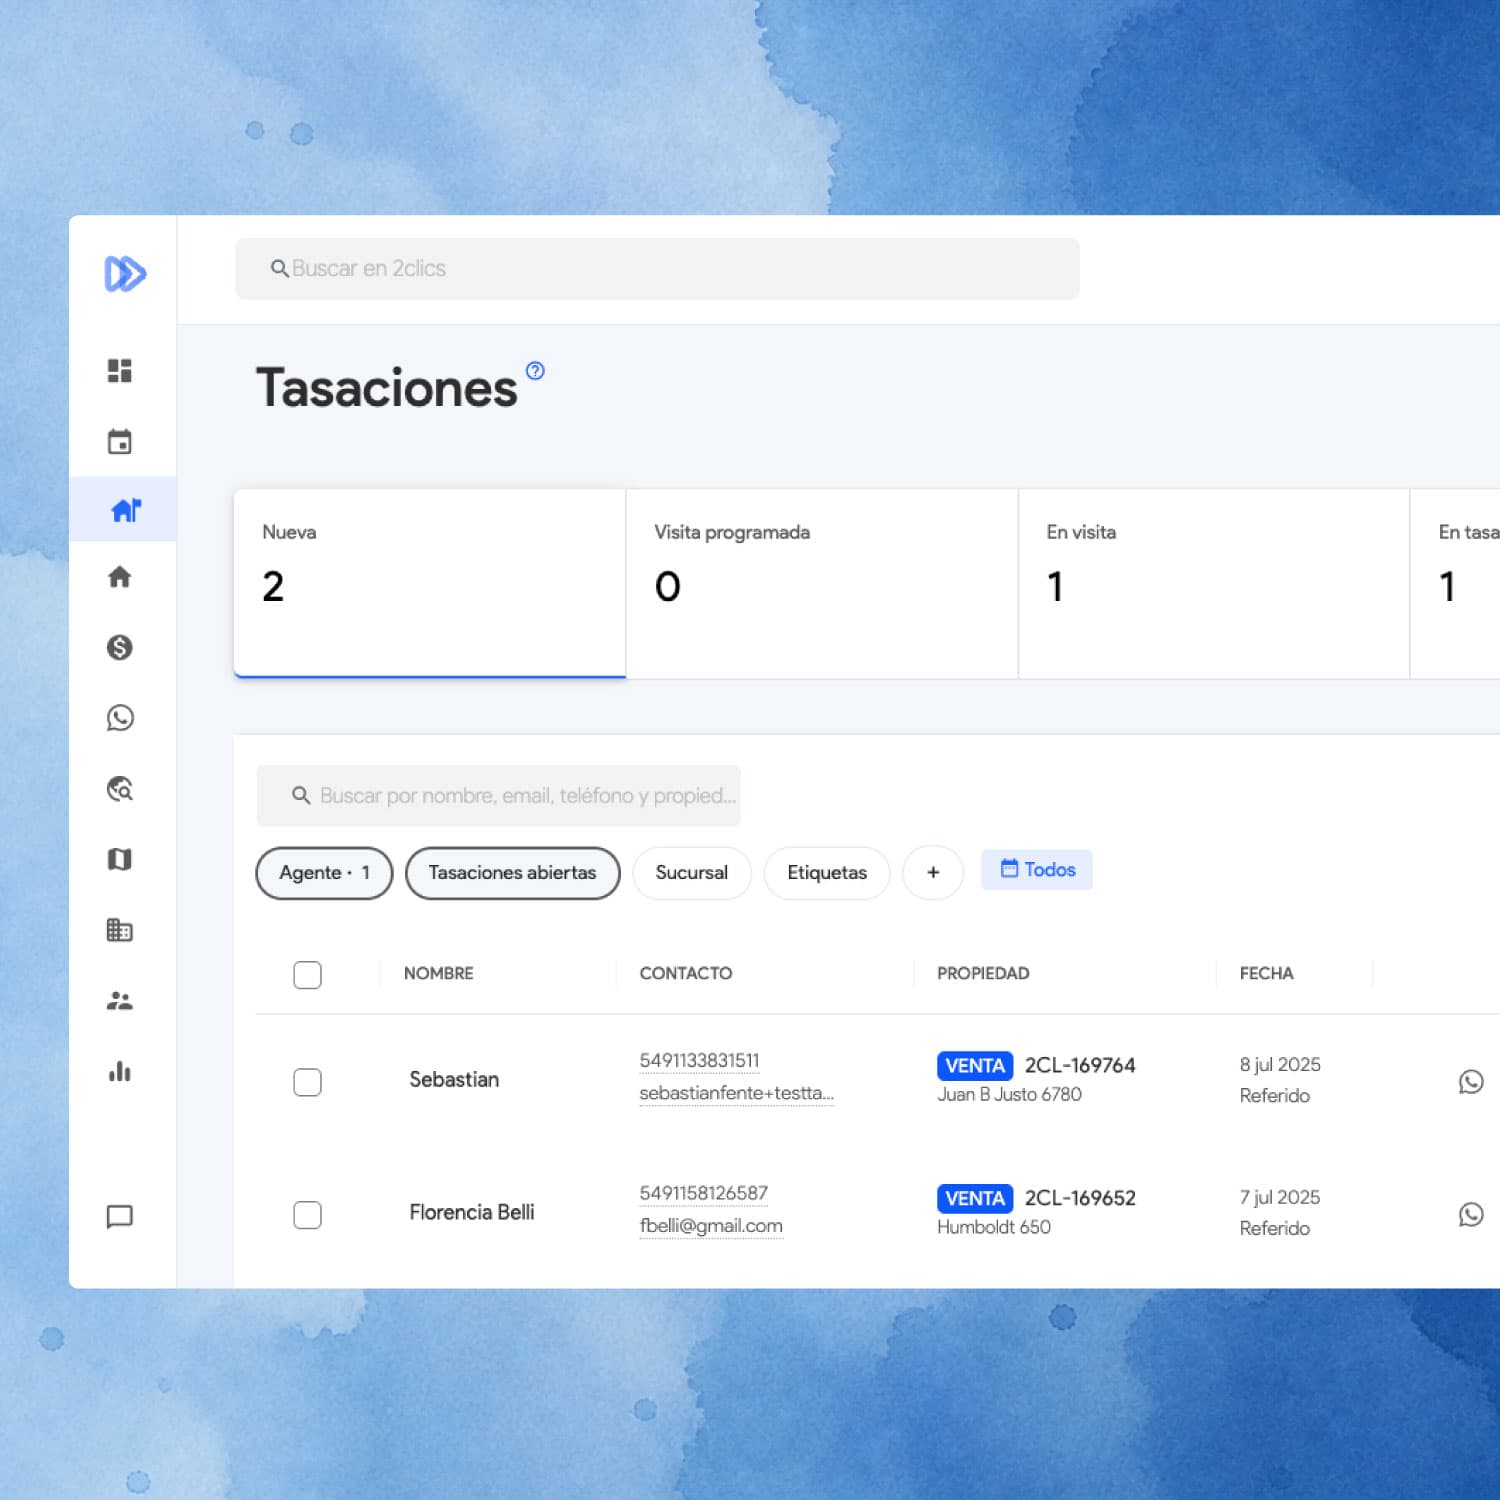This screenshot has width=1500, height=1500.
Task: Click the magnifier icon in the table search box
Action: click(300, 796)
